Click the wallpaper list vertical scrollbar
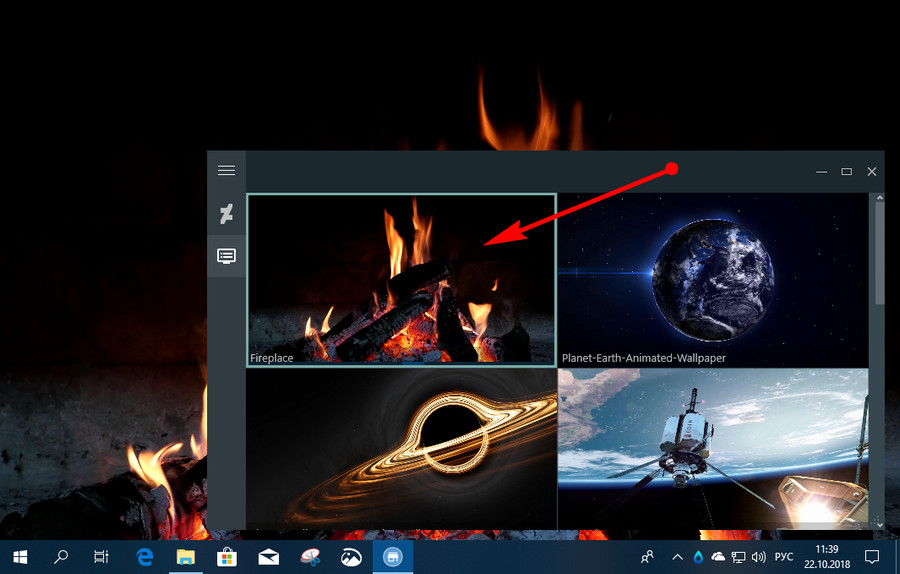This screenshot has width=900, height=574. pos(878,255)
